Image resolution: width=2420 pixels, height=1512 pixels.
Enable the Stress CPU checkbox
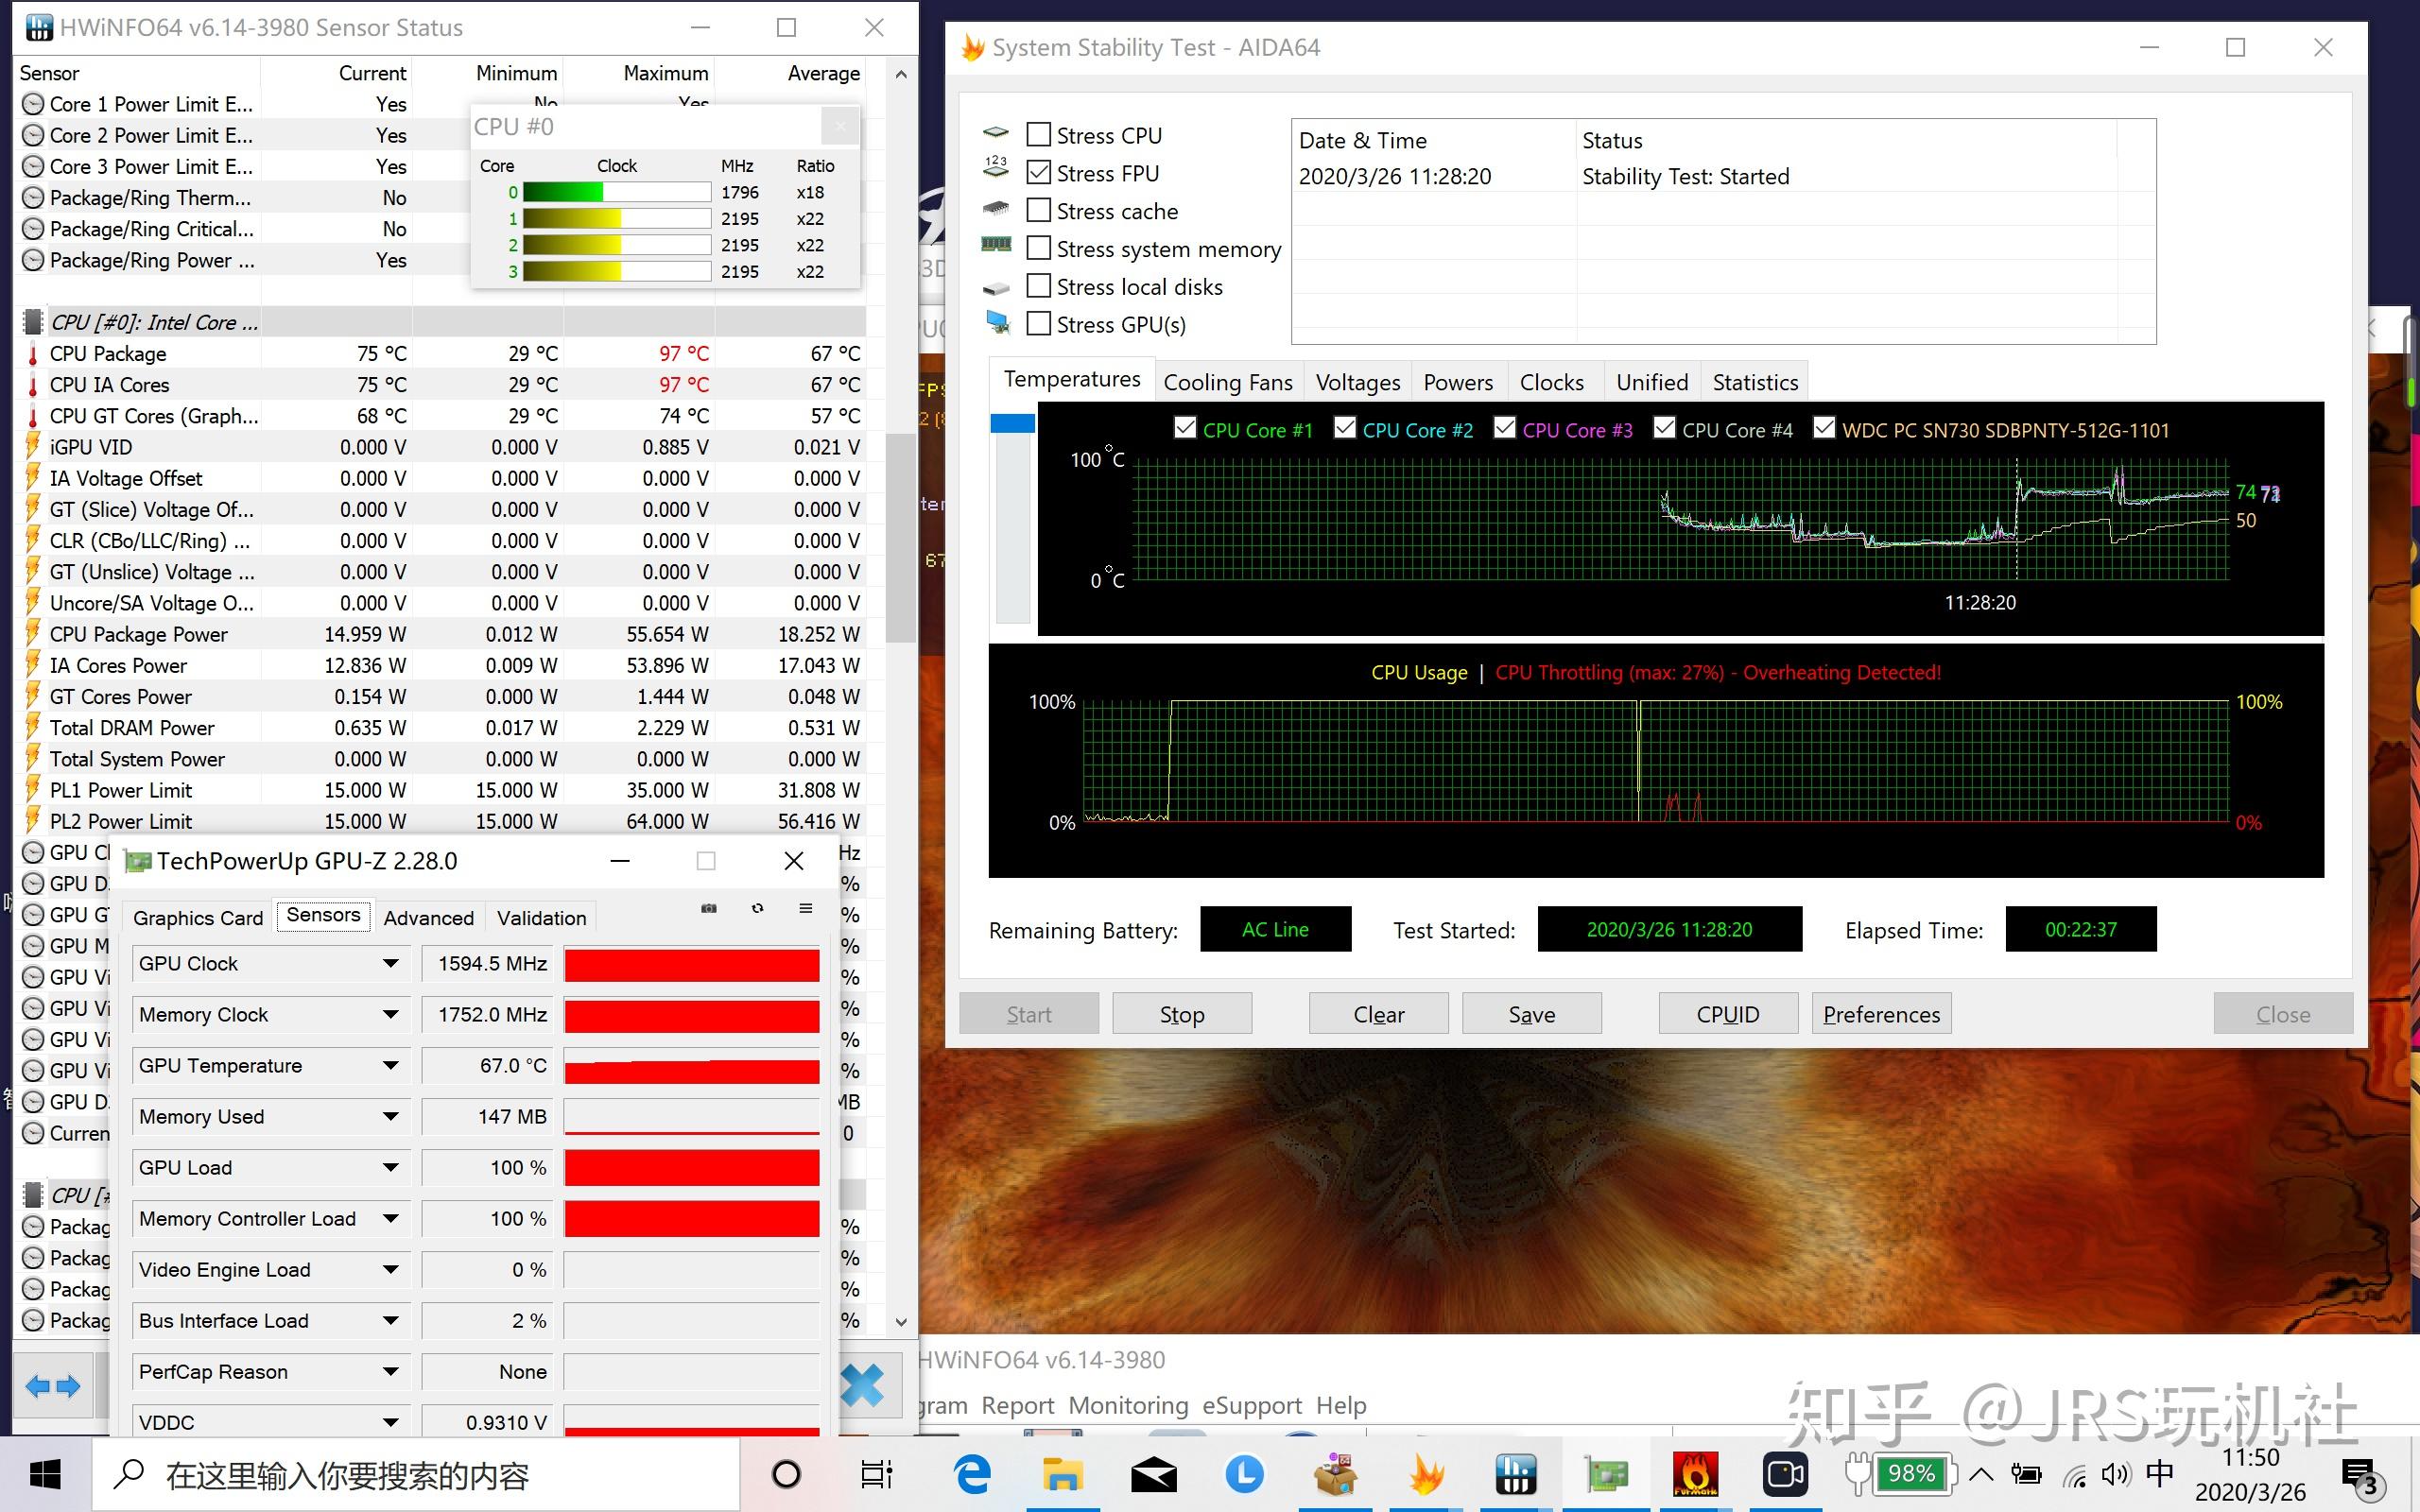click(1039, 135)
